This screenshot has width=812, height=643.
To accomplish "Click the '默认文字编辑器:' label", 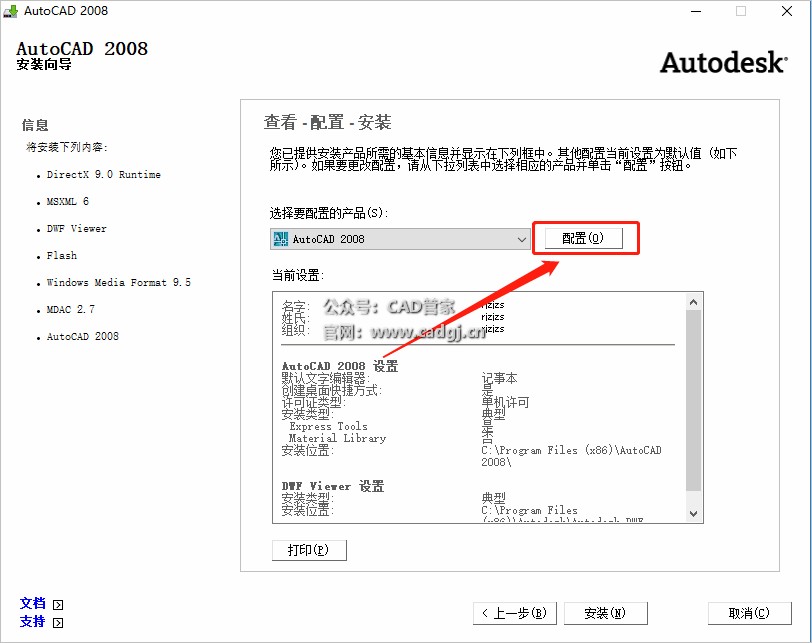I will [x=326, y=378].
